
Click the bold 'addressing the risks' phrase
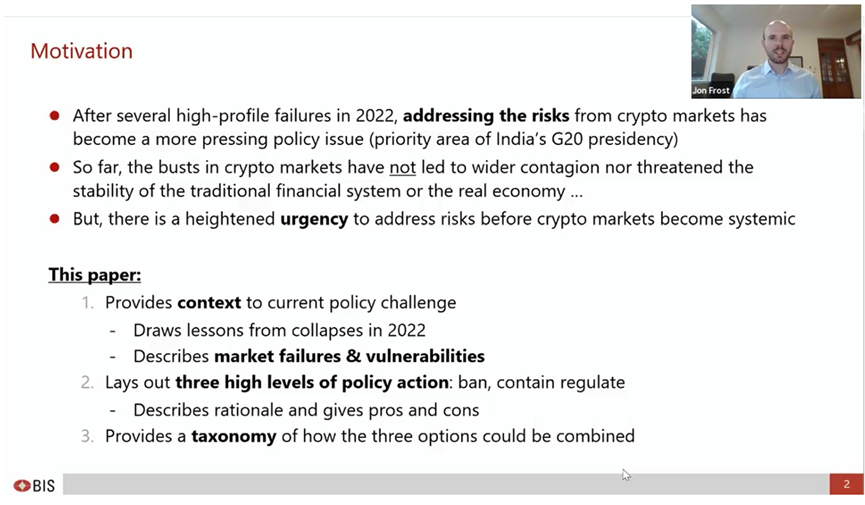[x=486, y=115]
